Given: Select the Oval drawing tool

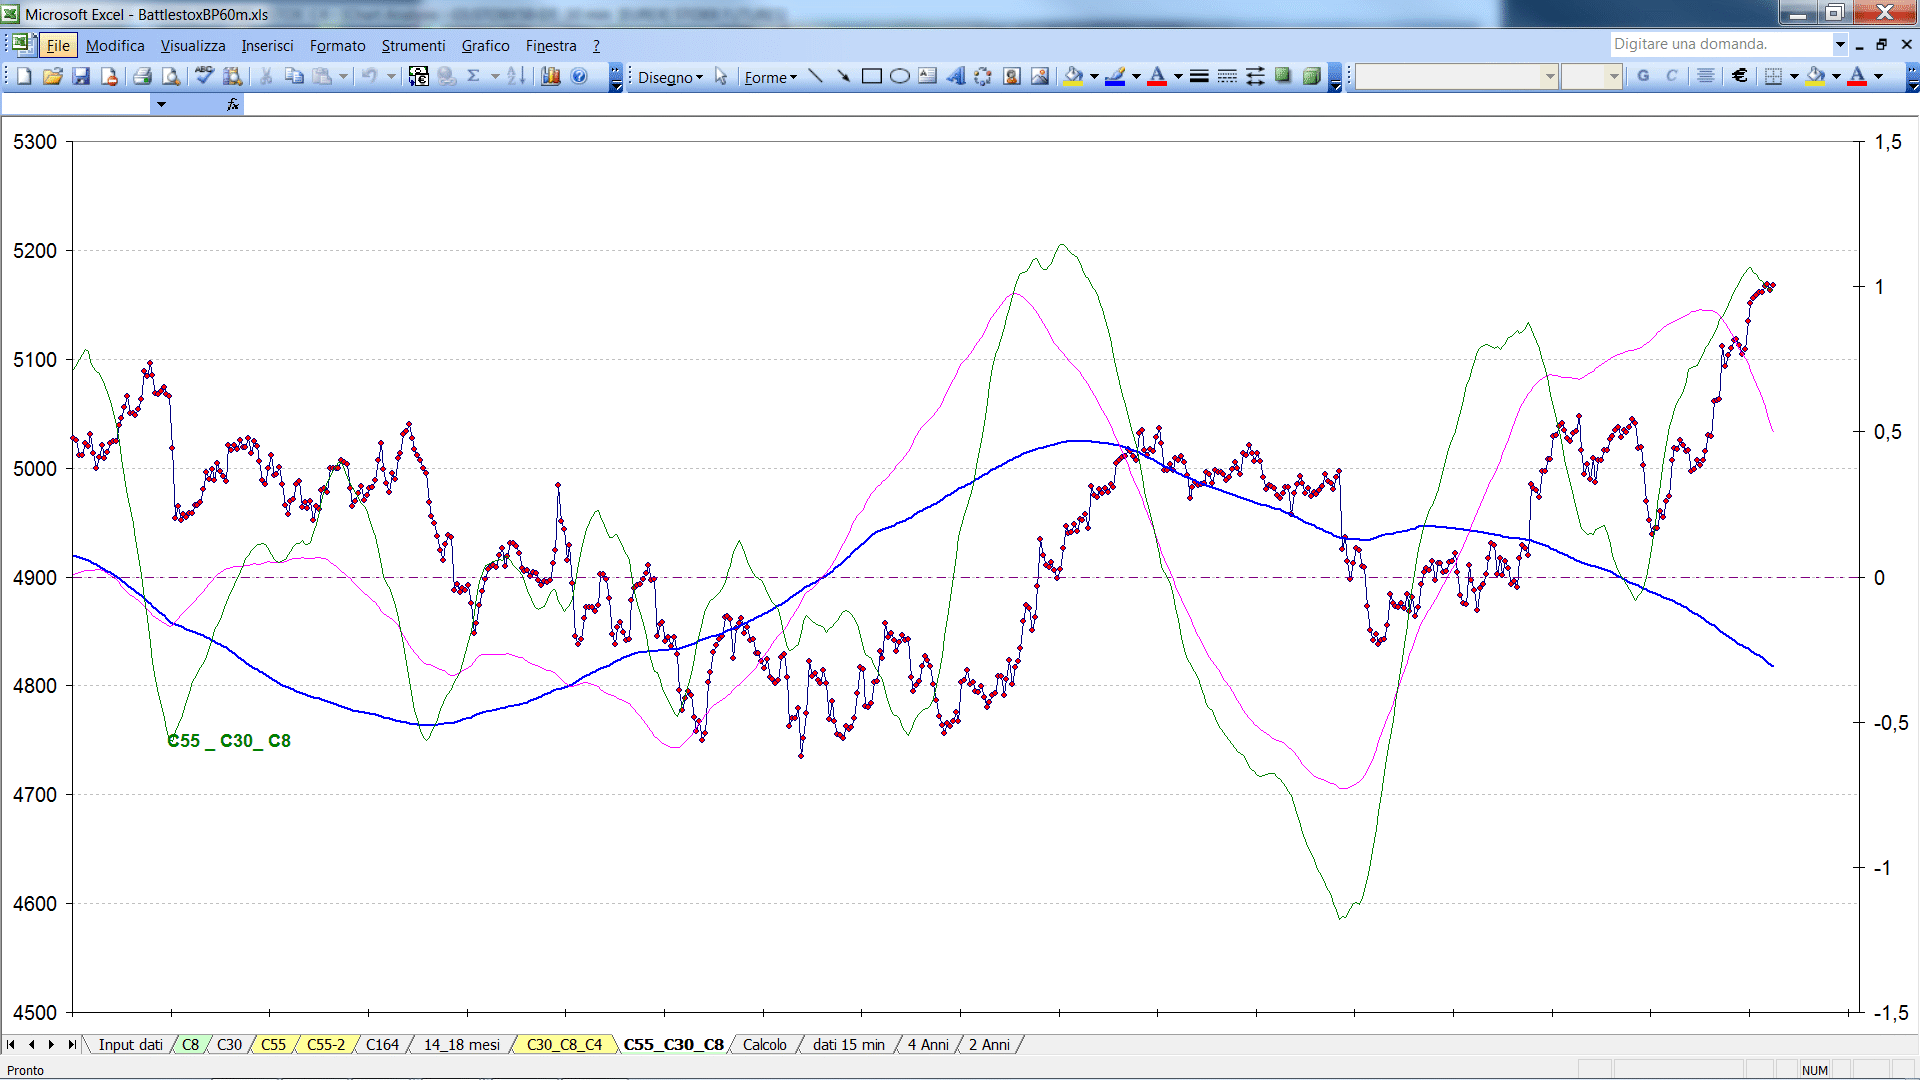Looking at the screenshot, I should point(899,76).
